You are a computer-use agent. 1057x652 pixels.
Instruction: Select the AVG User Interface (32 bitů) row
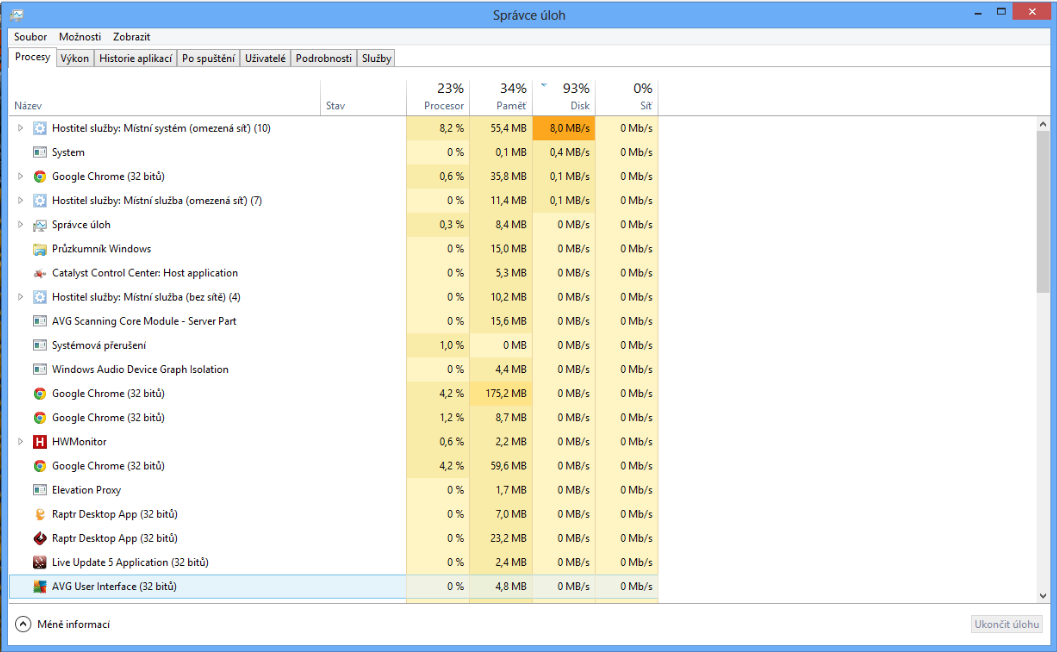(x=334, y=587)
